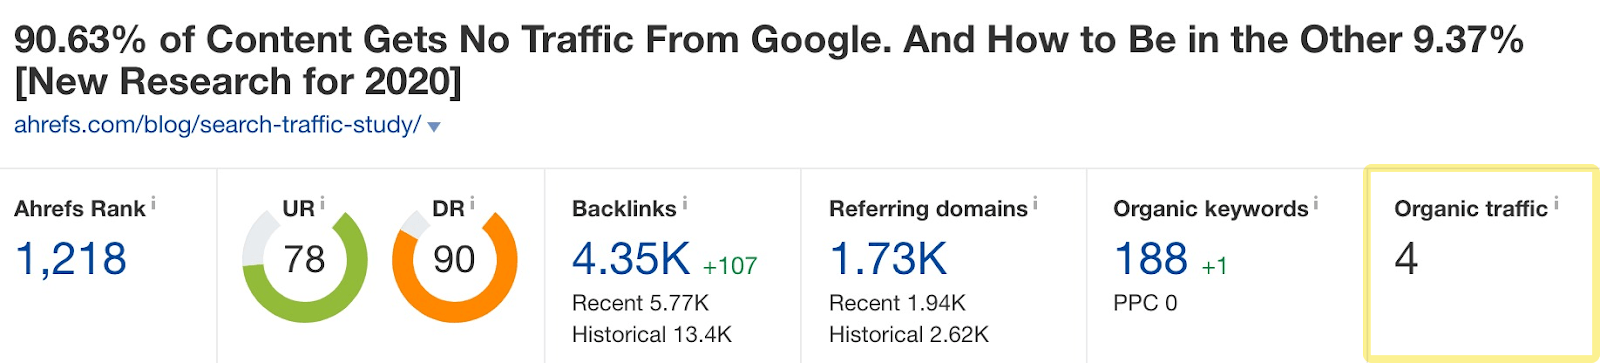This screenshot has width=1600, height=363.
Task: Click info icon next to Referring domains
Action: pos(1035,203)
